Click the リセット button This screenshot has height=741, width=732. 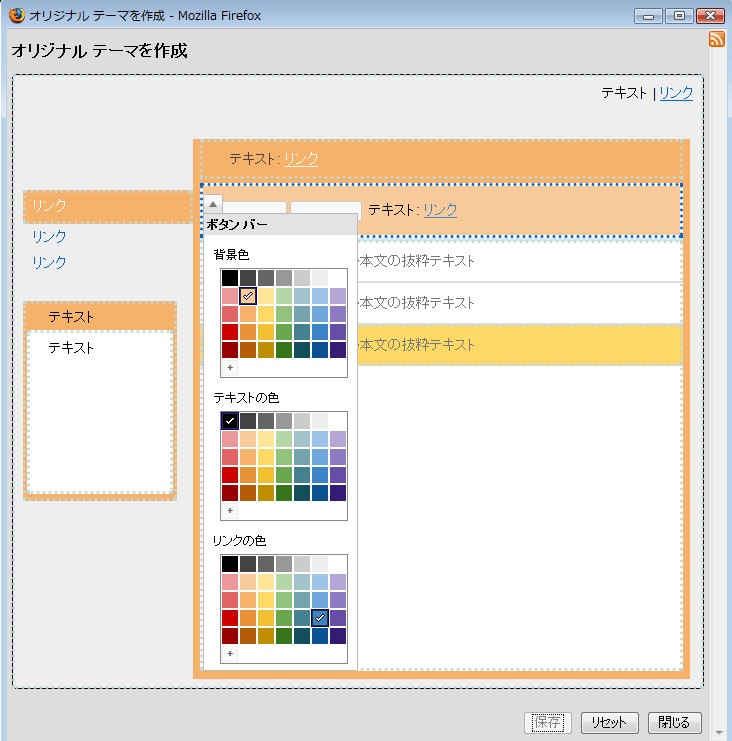(610, 723)
